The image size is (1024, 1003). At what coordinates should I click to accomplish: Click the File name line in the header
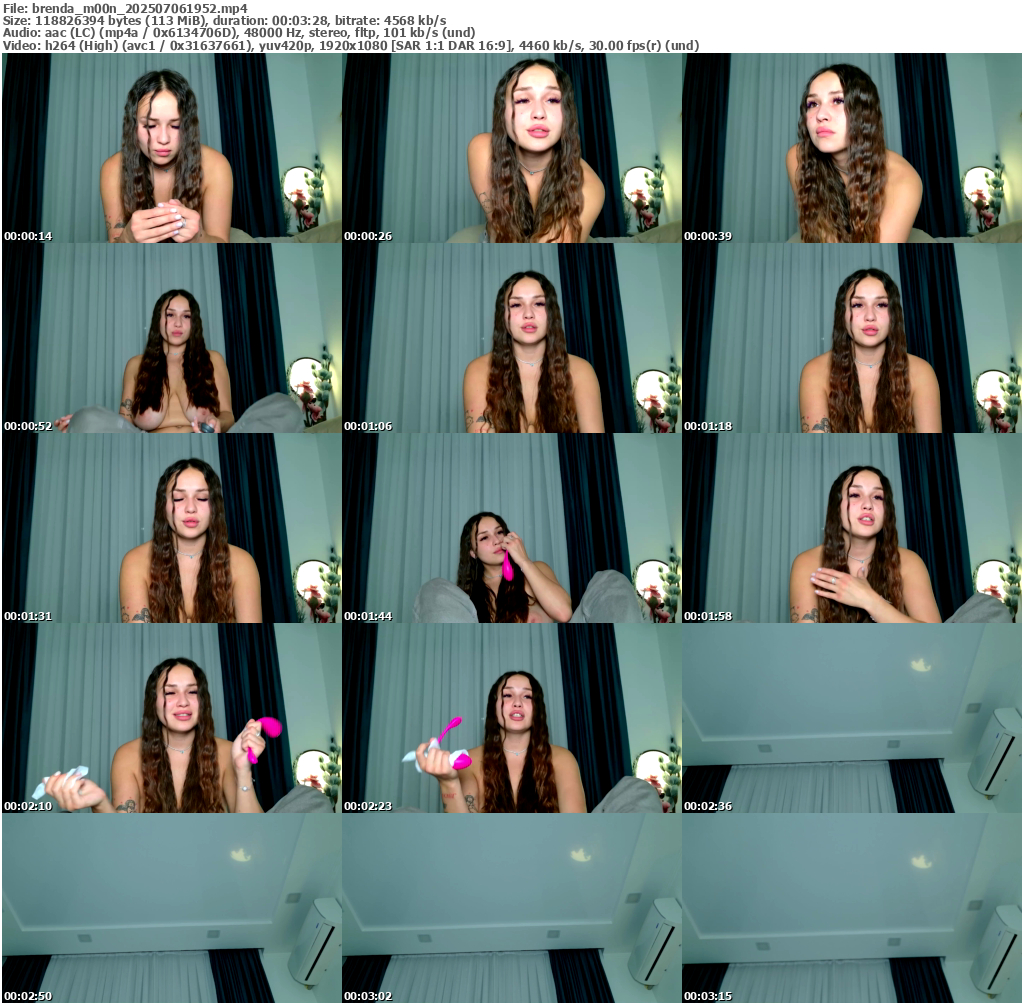click(x=125, y=8)
